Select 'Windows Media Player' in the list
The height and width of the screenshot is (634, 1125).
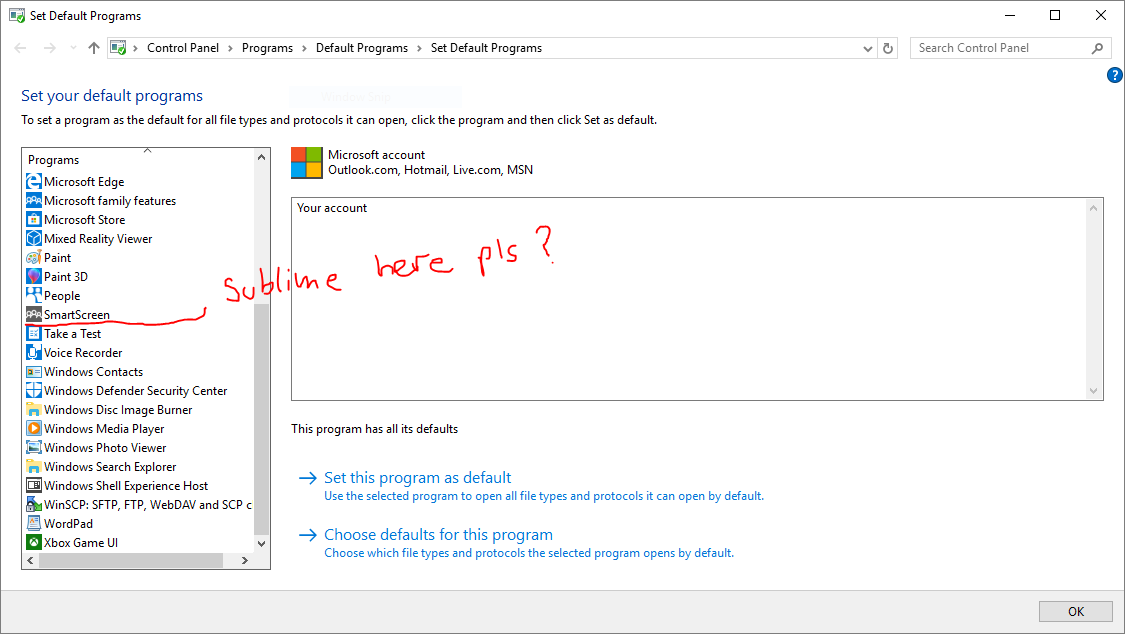click(104, 429)
